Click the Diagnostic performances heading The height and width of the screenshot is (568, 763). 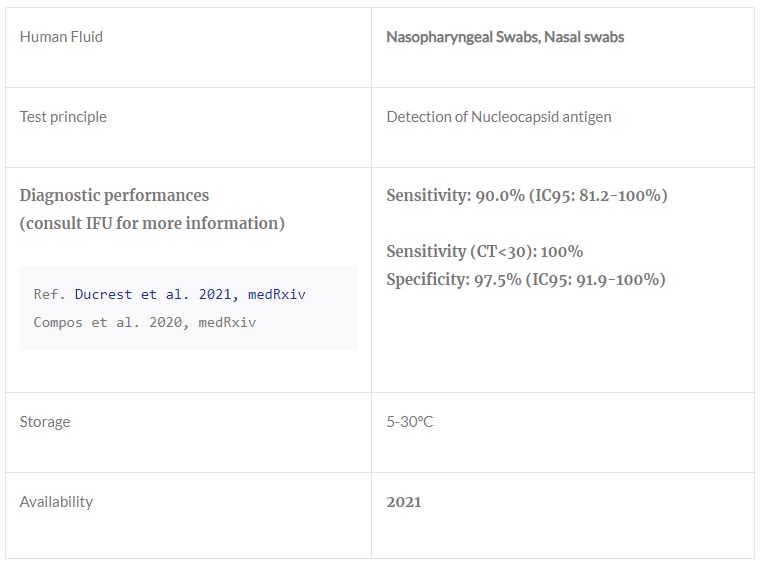[114, 195]
